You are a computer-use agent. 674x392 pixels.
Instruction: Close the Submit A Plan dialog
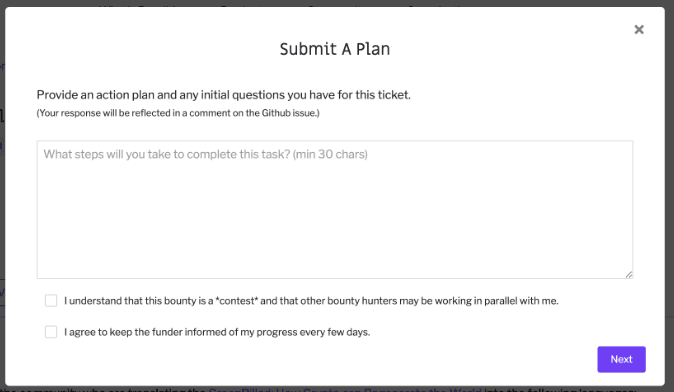coord(639,29)
